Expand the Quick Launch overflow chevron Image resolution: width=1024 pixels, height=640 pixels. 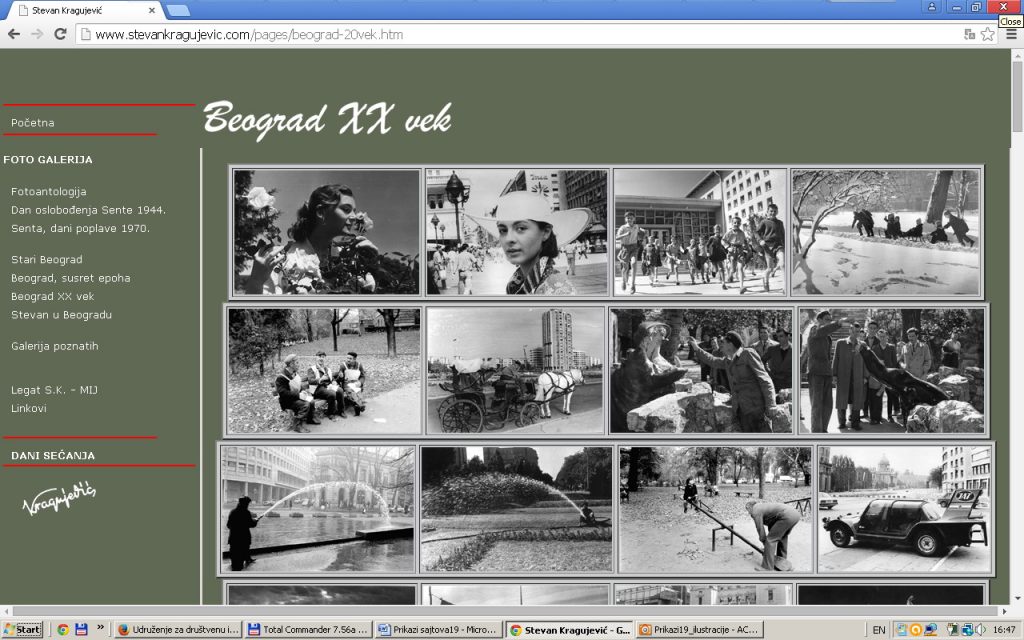click(100, 628)
